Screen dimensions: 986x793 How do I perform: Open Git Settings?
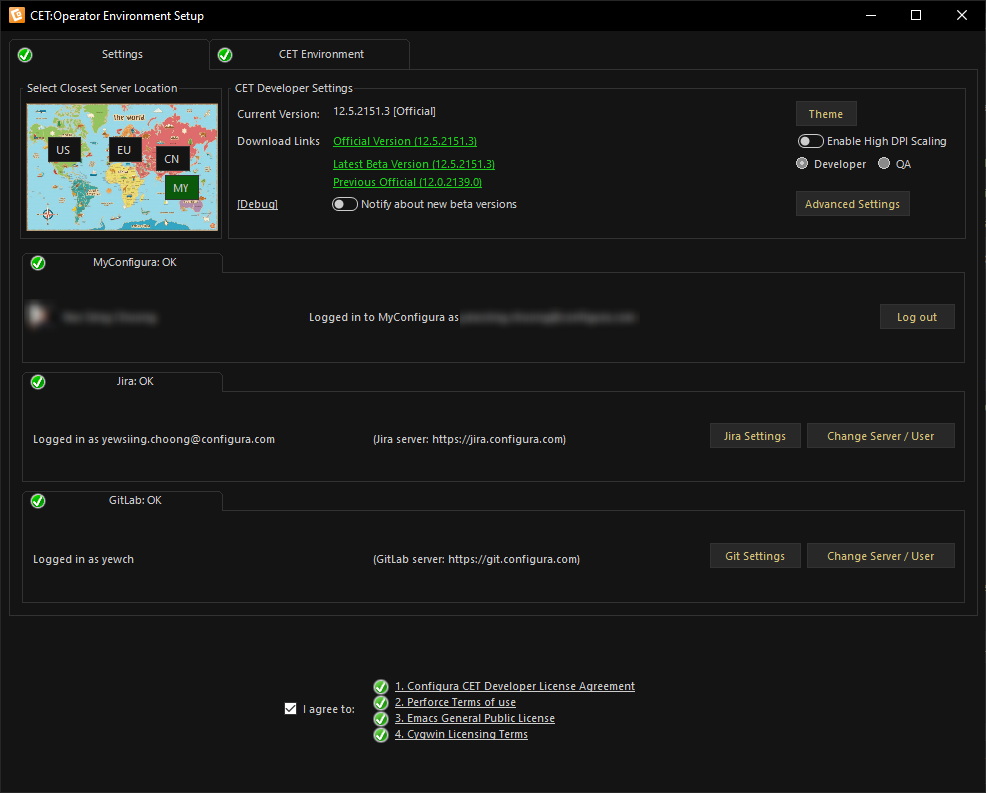point(755,556)
